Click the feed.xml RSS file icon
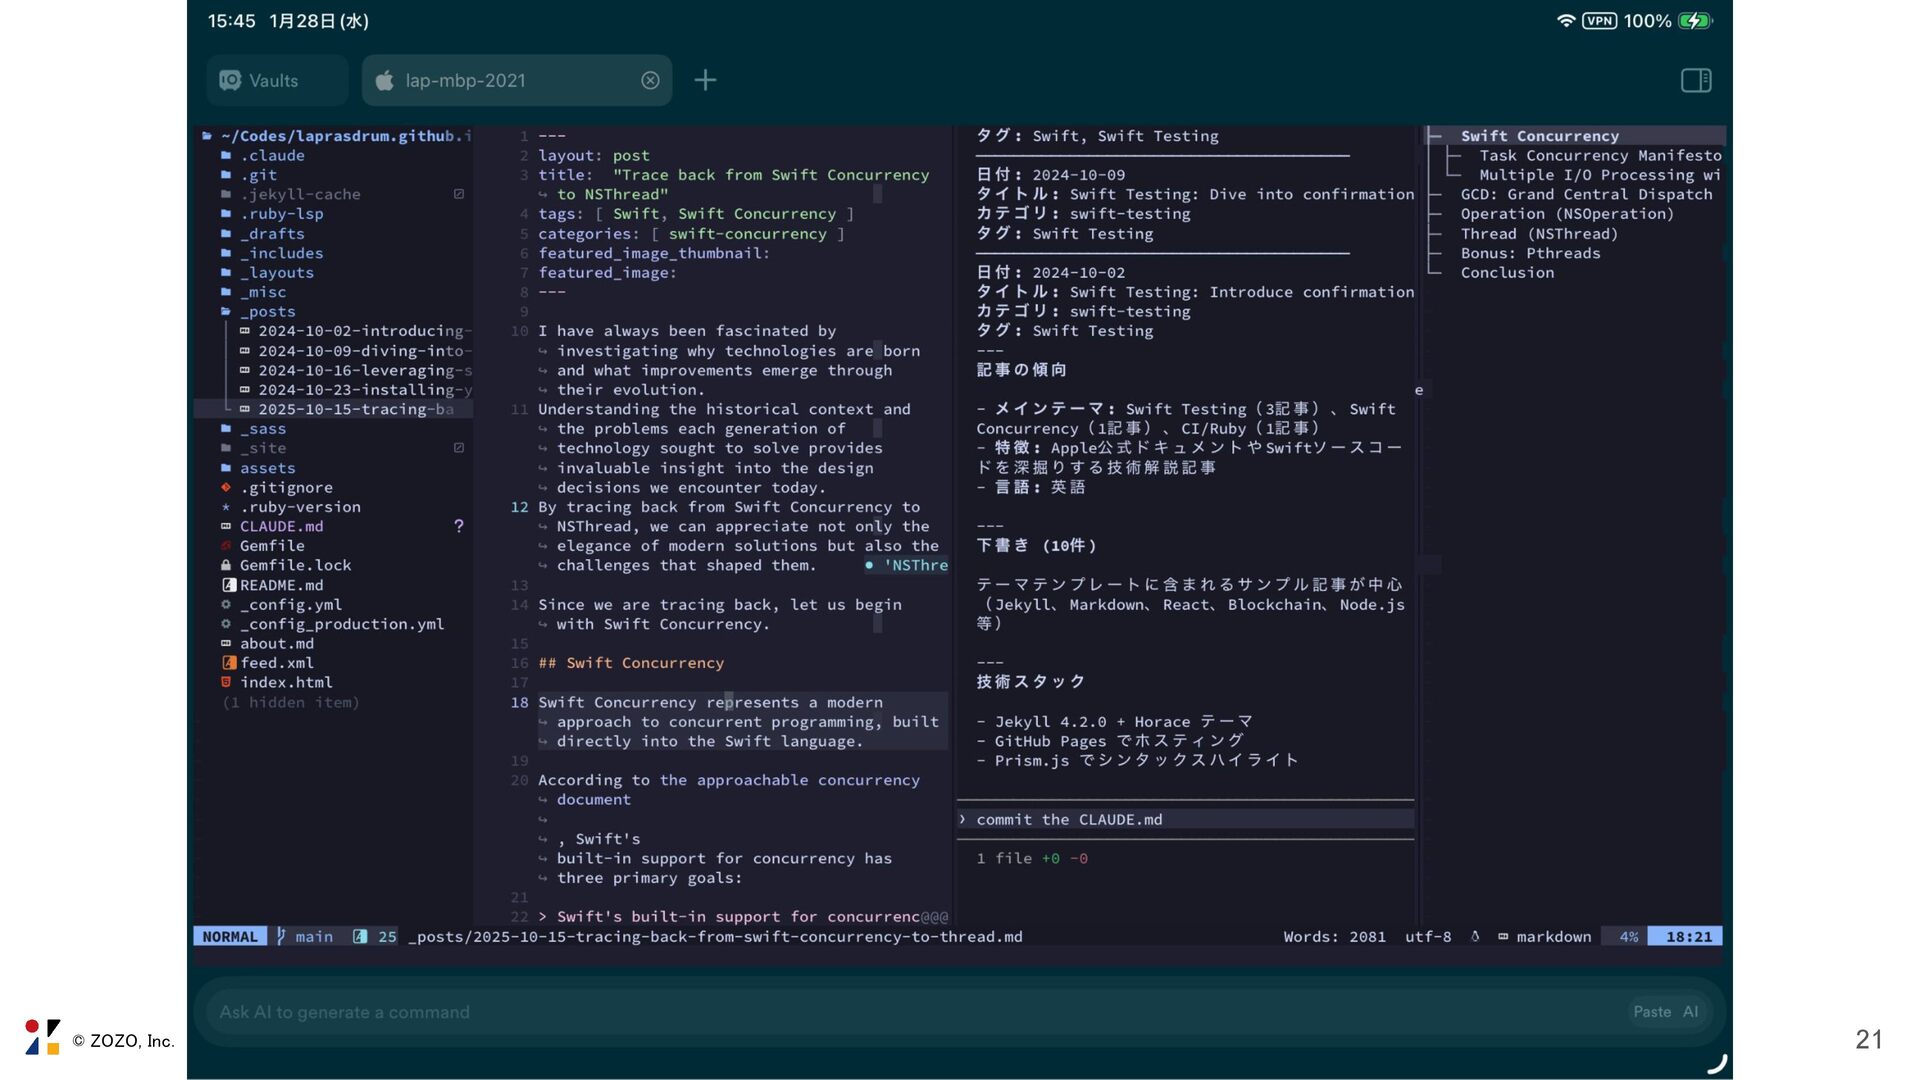Screen dimensions: 1920x1080 coord(229,663)
